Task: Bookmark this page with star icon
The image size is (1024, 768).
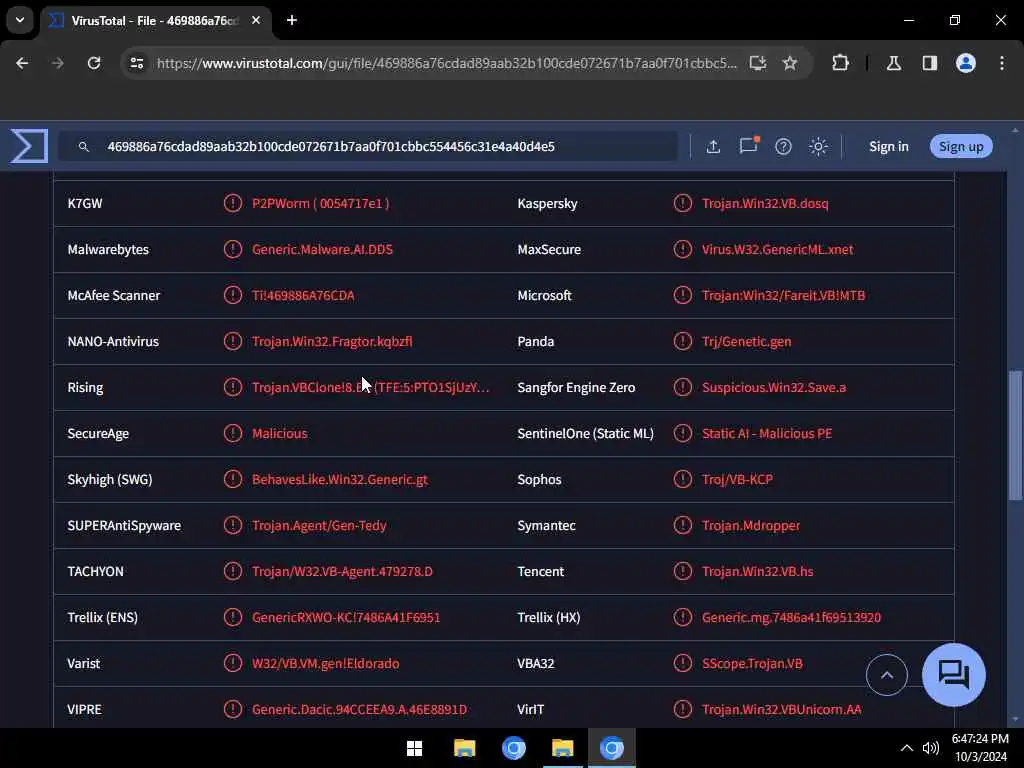Action: coord(790,63)
